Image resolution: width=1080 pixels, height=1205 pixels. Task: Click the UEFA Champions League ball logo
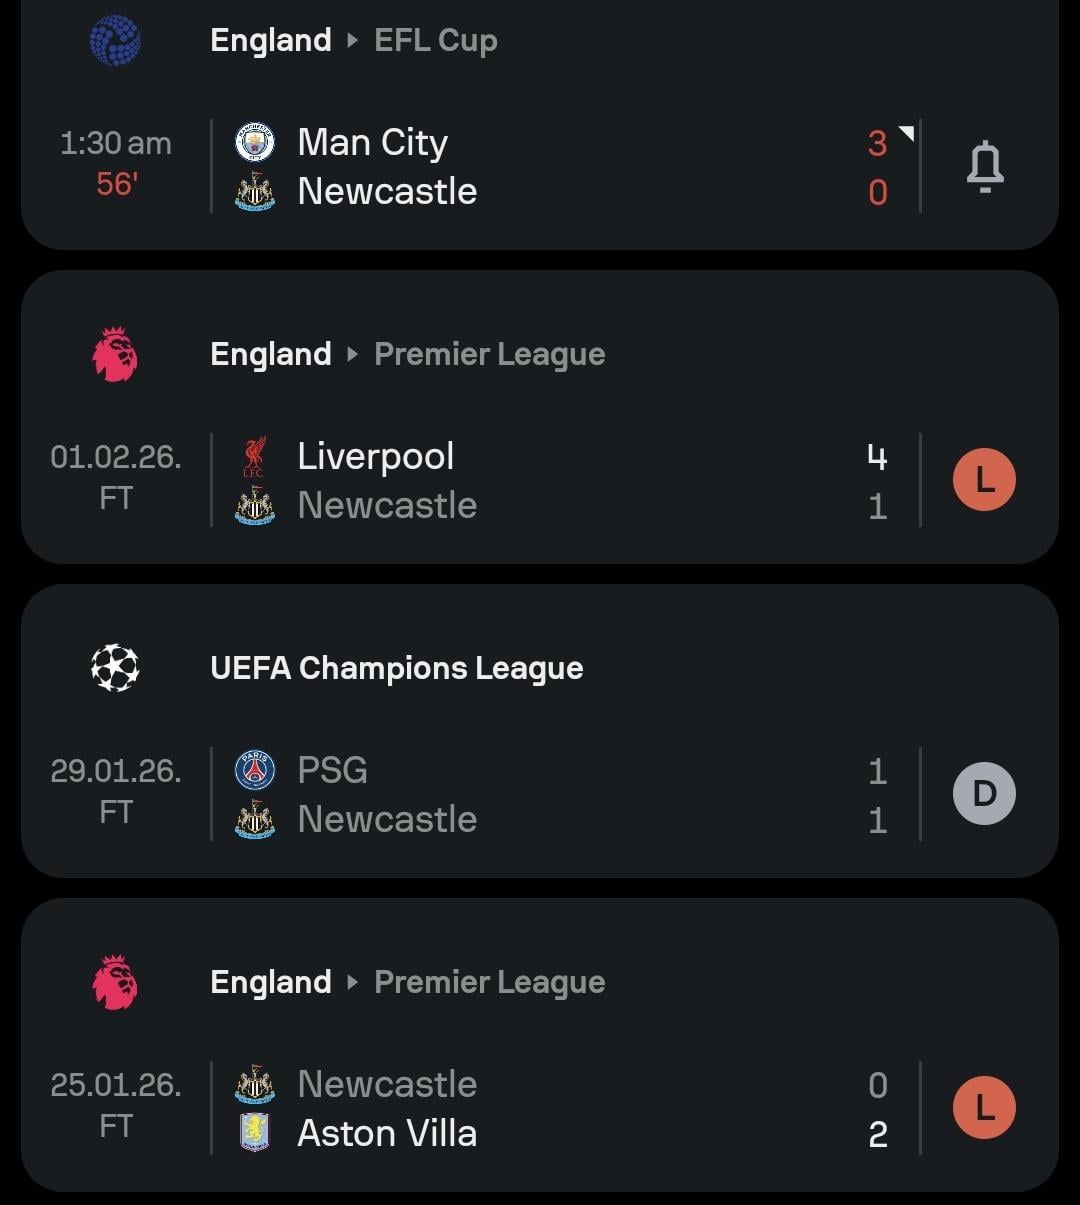tap(115, 668)
